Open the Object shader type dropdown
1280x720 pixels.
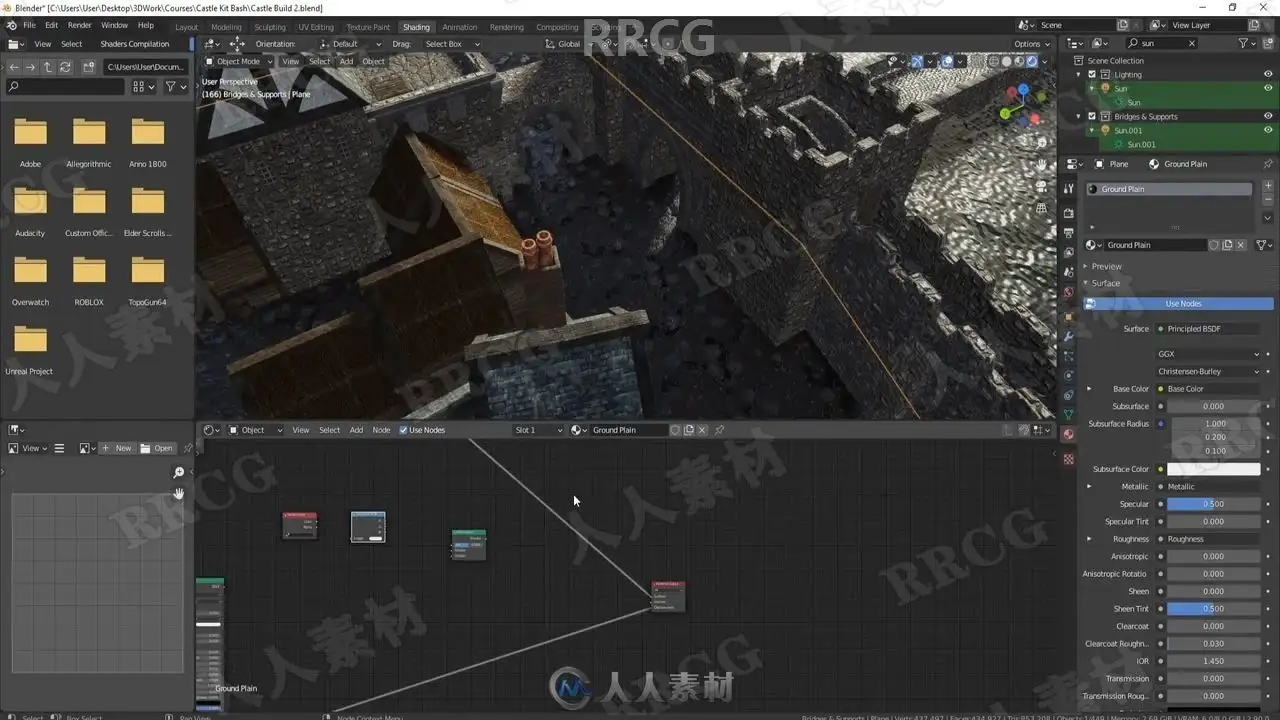[x=253, y=430]
